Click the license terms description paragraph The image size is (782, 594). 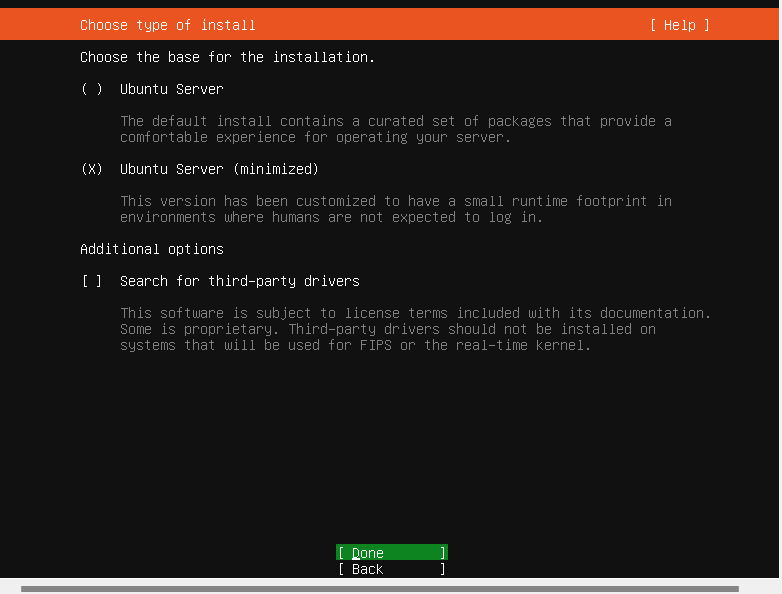[415, 329]
